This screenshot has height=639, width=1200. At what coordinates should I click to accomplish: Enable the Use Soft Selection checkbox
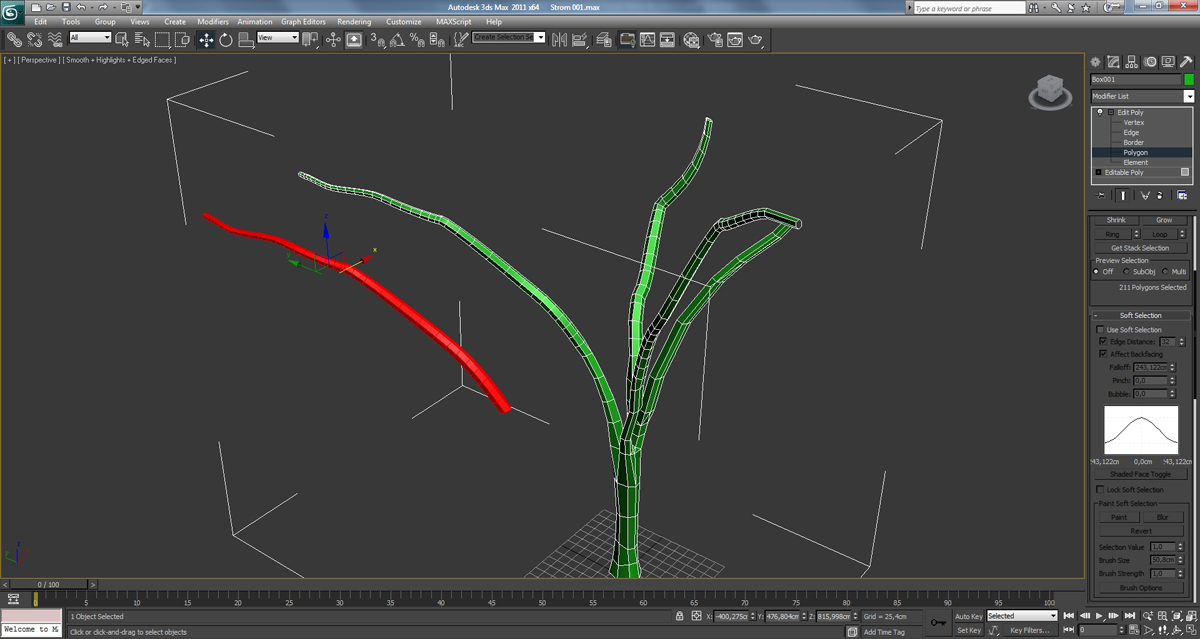1101,329
